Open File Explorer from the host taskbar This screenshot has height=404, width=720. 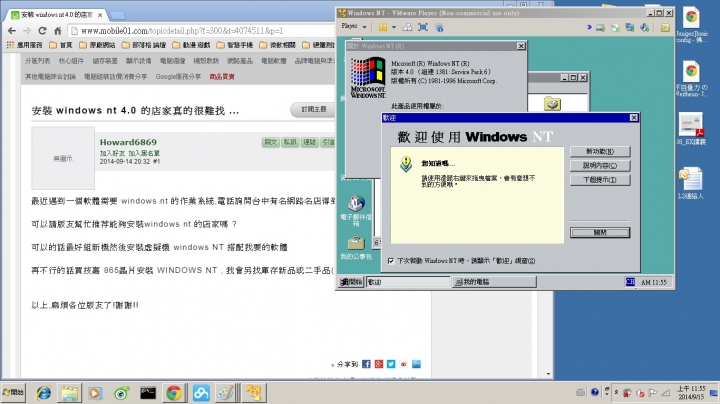tap(69, 393)
